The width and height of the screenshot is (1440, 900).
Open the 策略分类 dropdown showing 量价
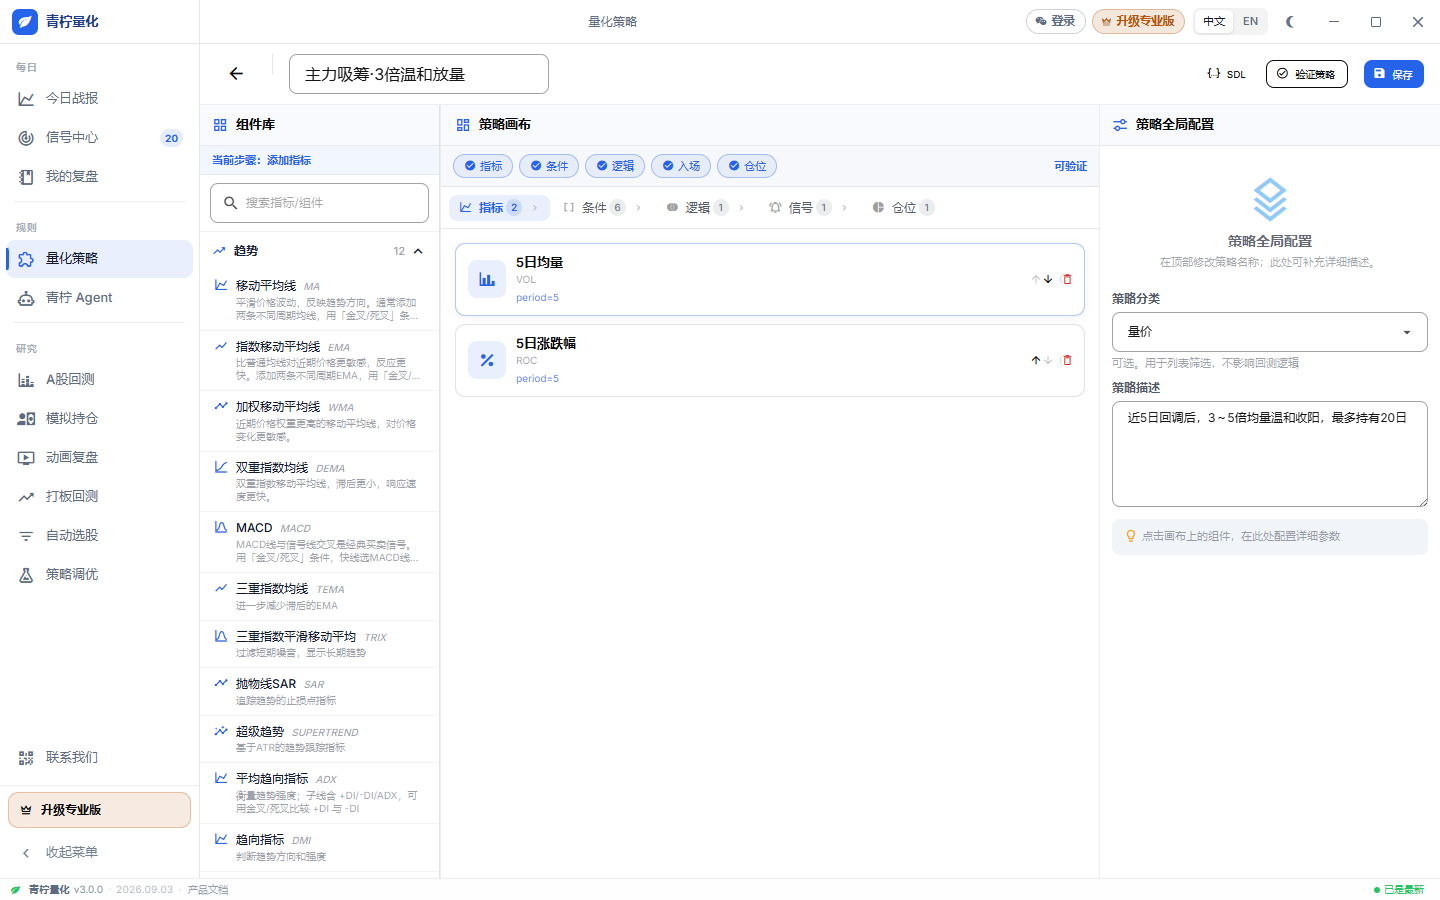pos(1269,332)
